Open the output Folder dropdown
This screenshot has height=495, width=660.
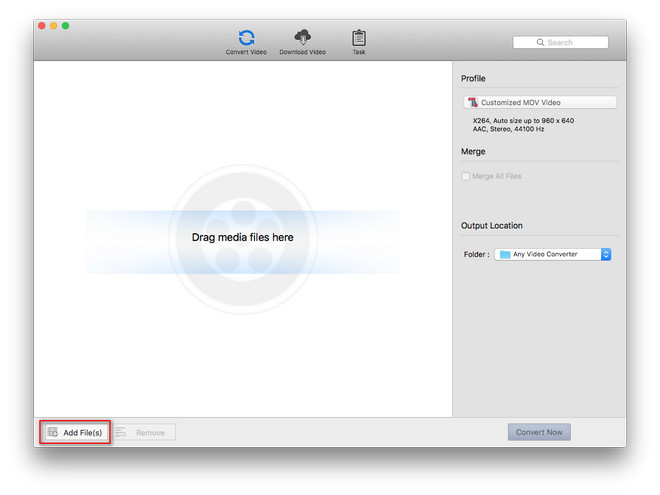point(552,254)
